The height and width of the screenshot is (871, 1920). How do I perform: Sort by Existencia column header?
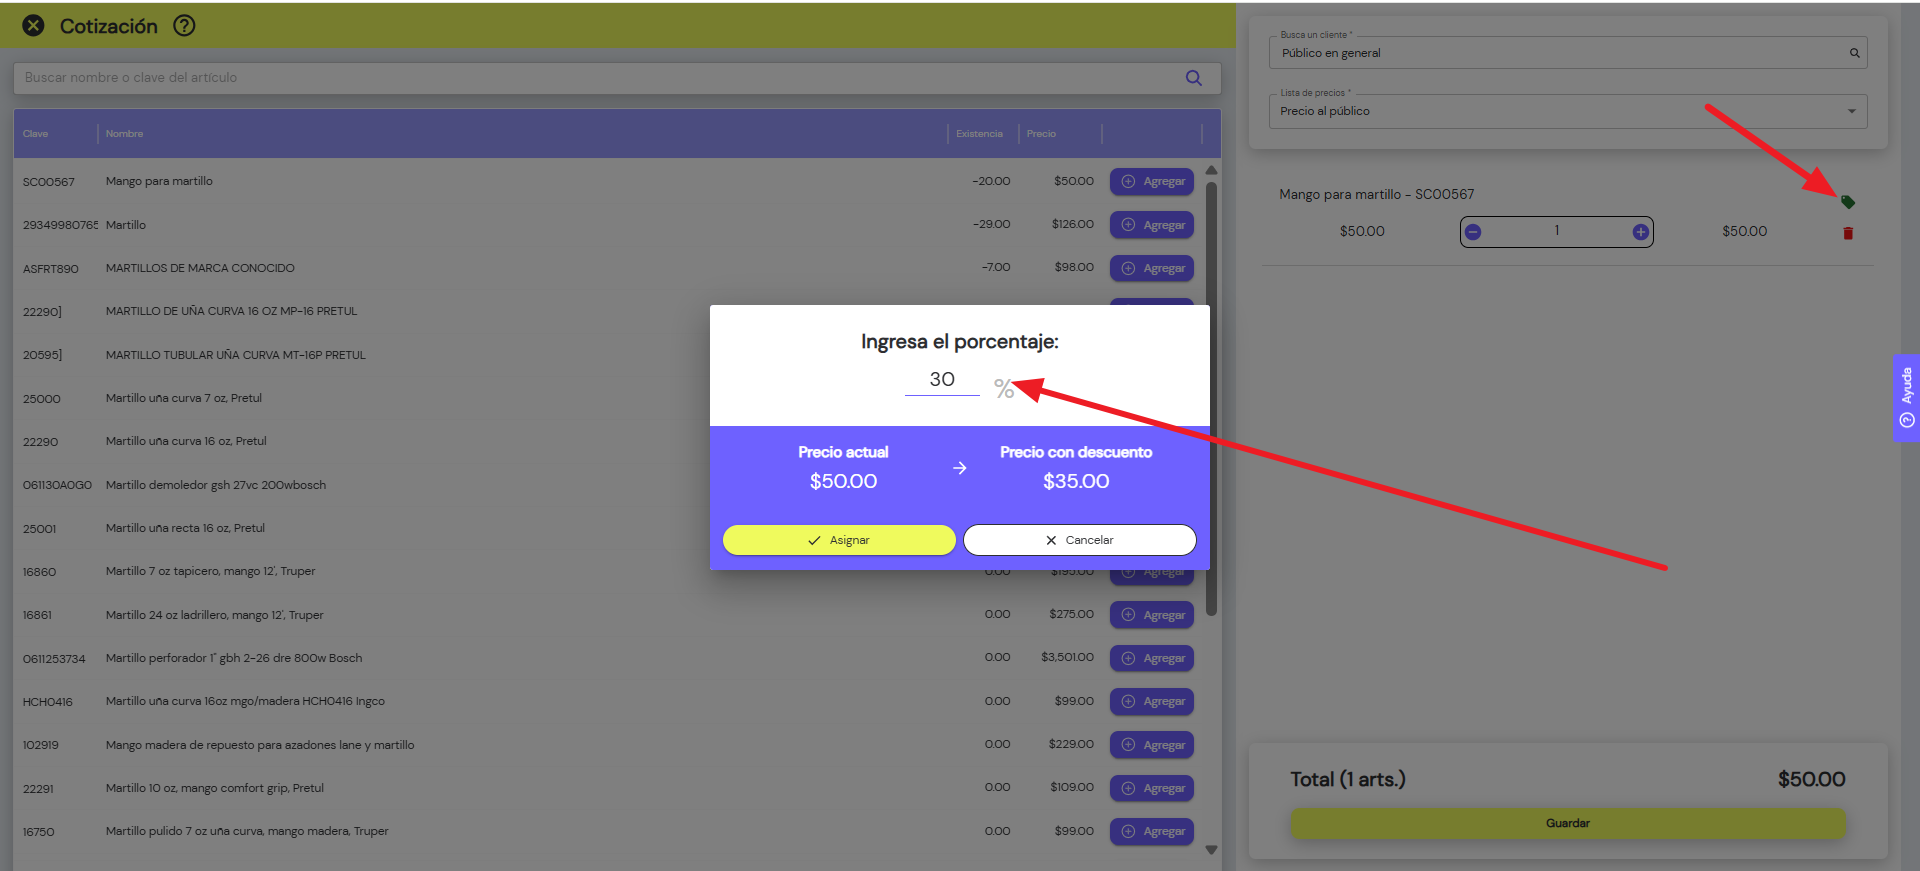pos(979,134)
